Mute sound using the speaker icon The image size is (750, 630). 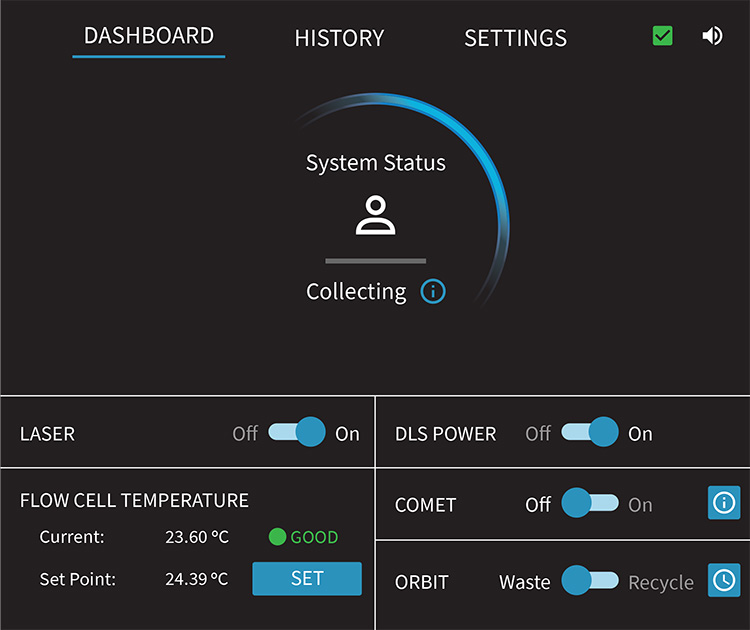coord(712,36)
